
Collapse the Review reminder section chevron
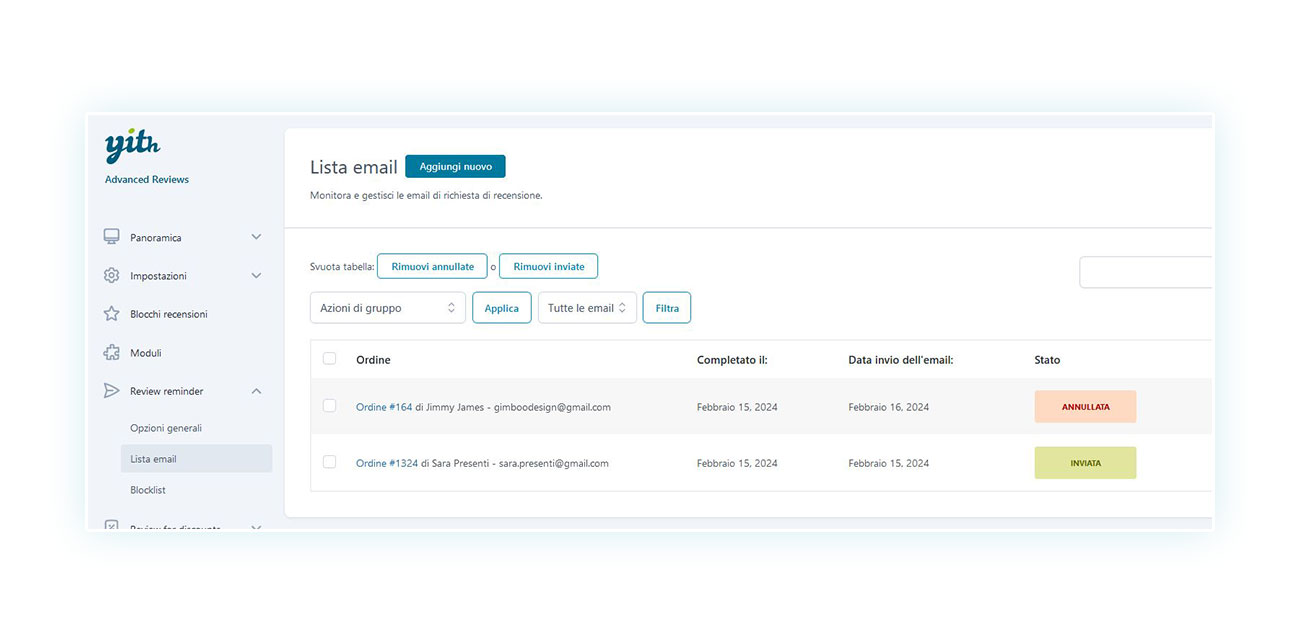[x=256, y=391]
